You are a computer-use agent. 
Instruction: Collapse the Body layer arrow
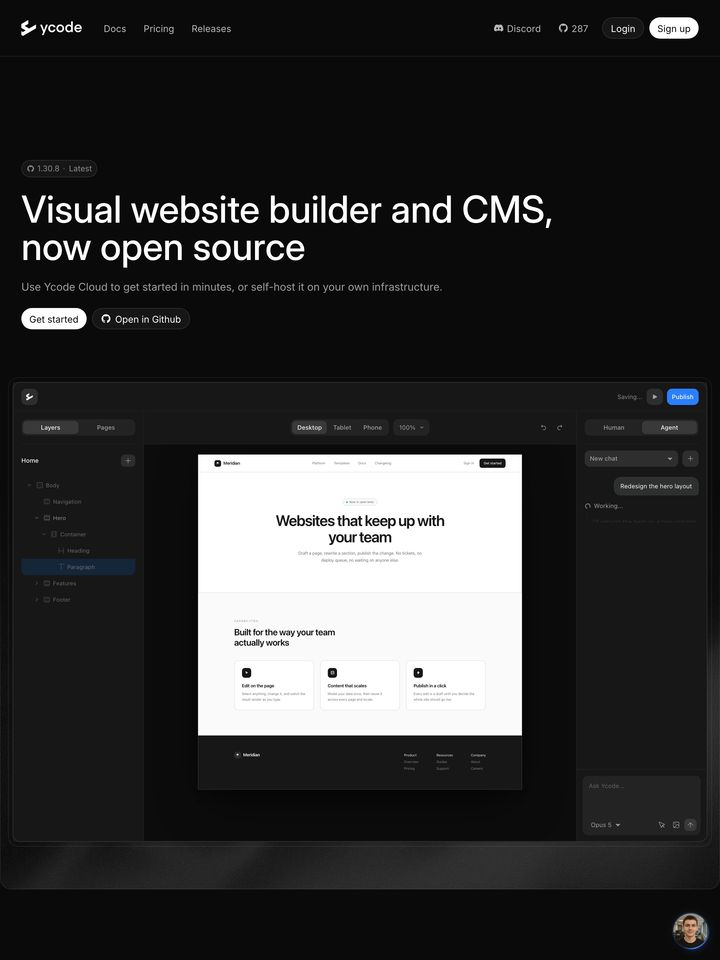click(29, 486)
